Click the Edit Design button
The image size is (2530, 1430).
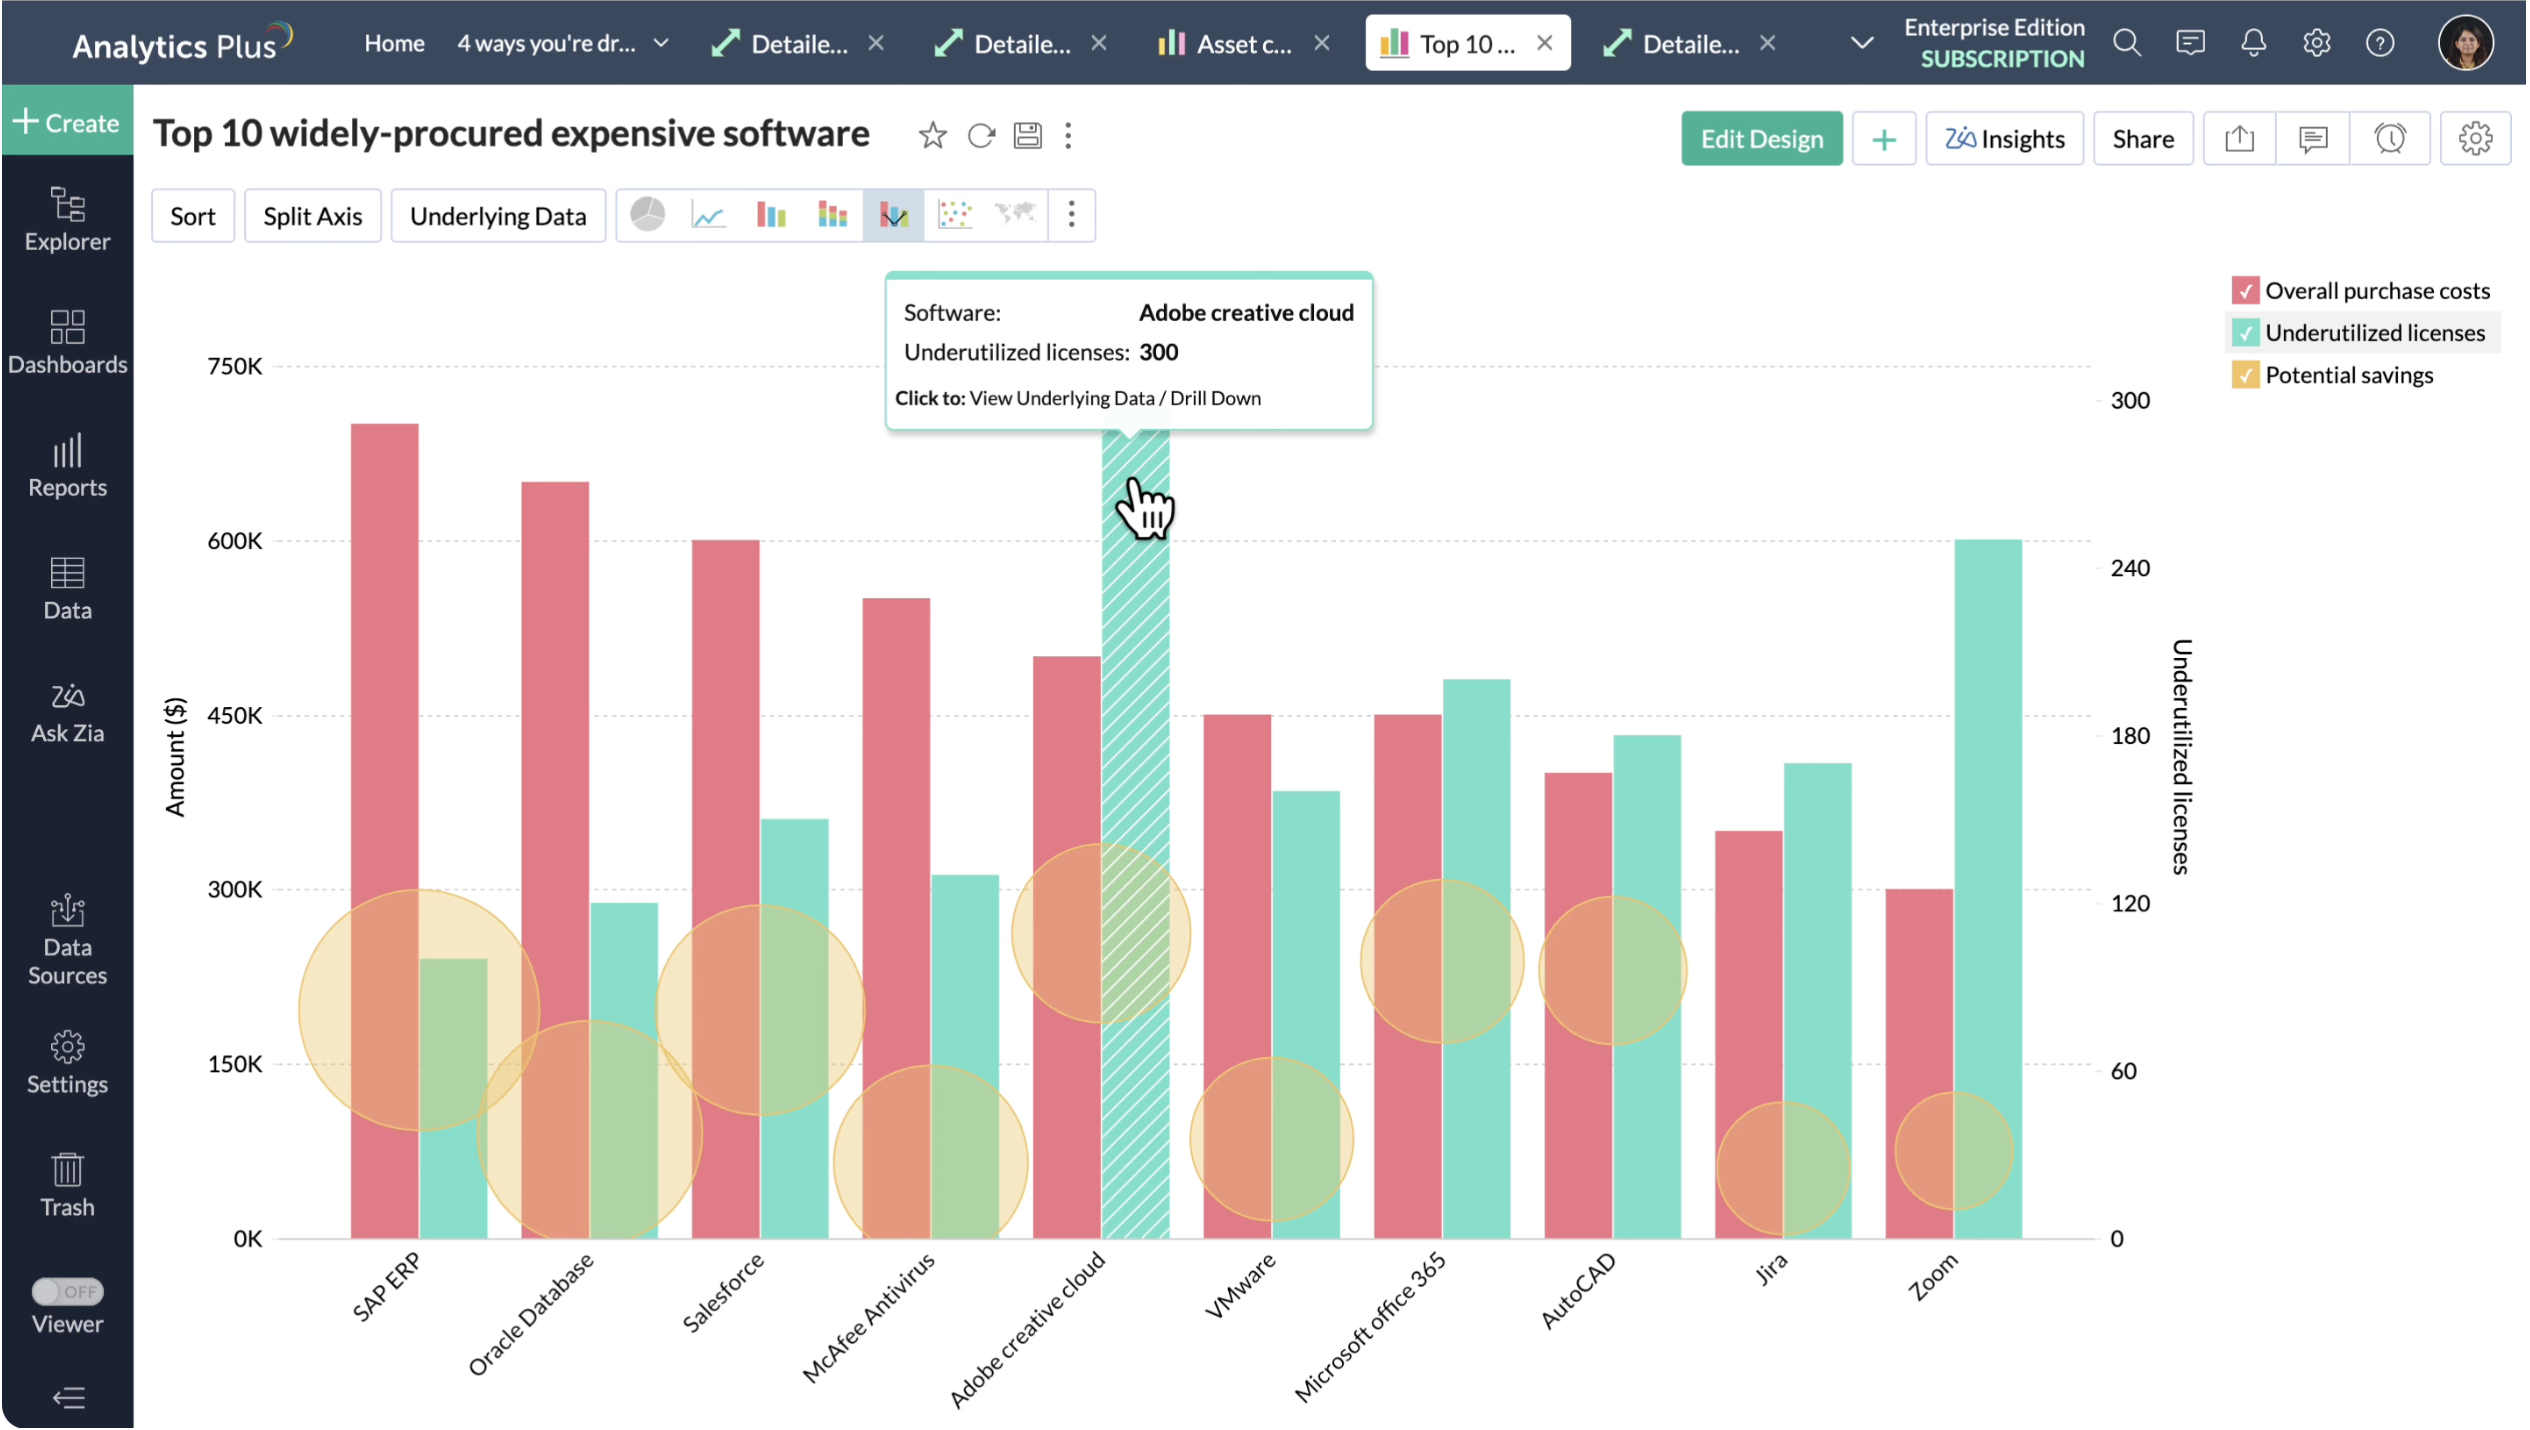[1761, 139]
